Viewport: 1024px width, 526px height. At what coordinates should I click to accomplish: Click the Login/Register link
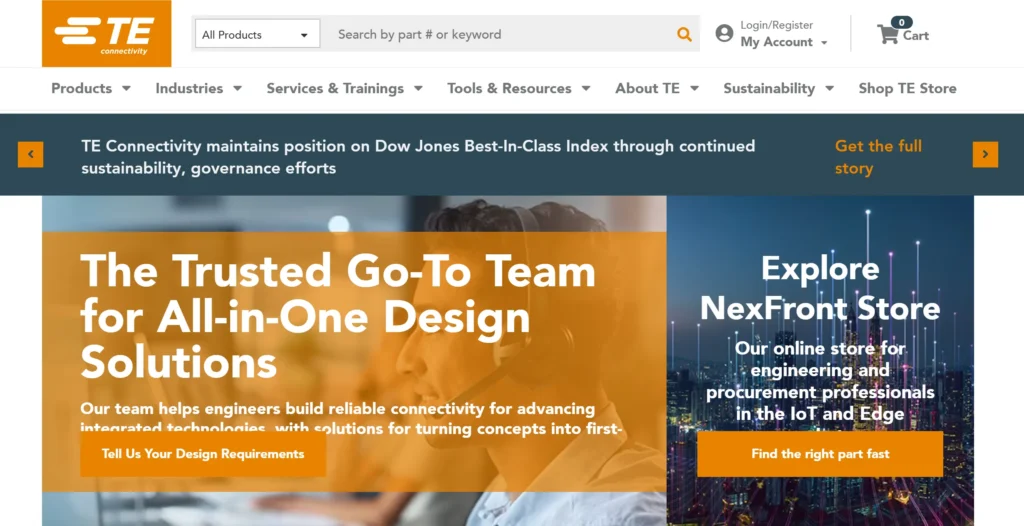tap(776, 25)
